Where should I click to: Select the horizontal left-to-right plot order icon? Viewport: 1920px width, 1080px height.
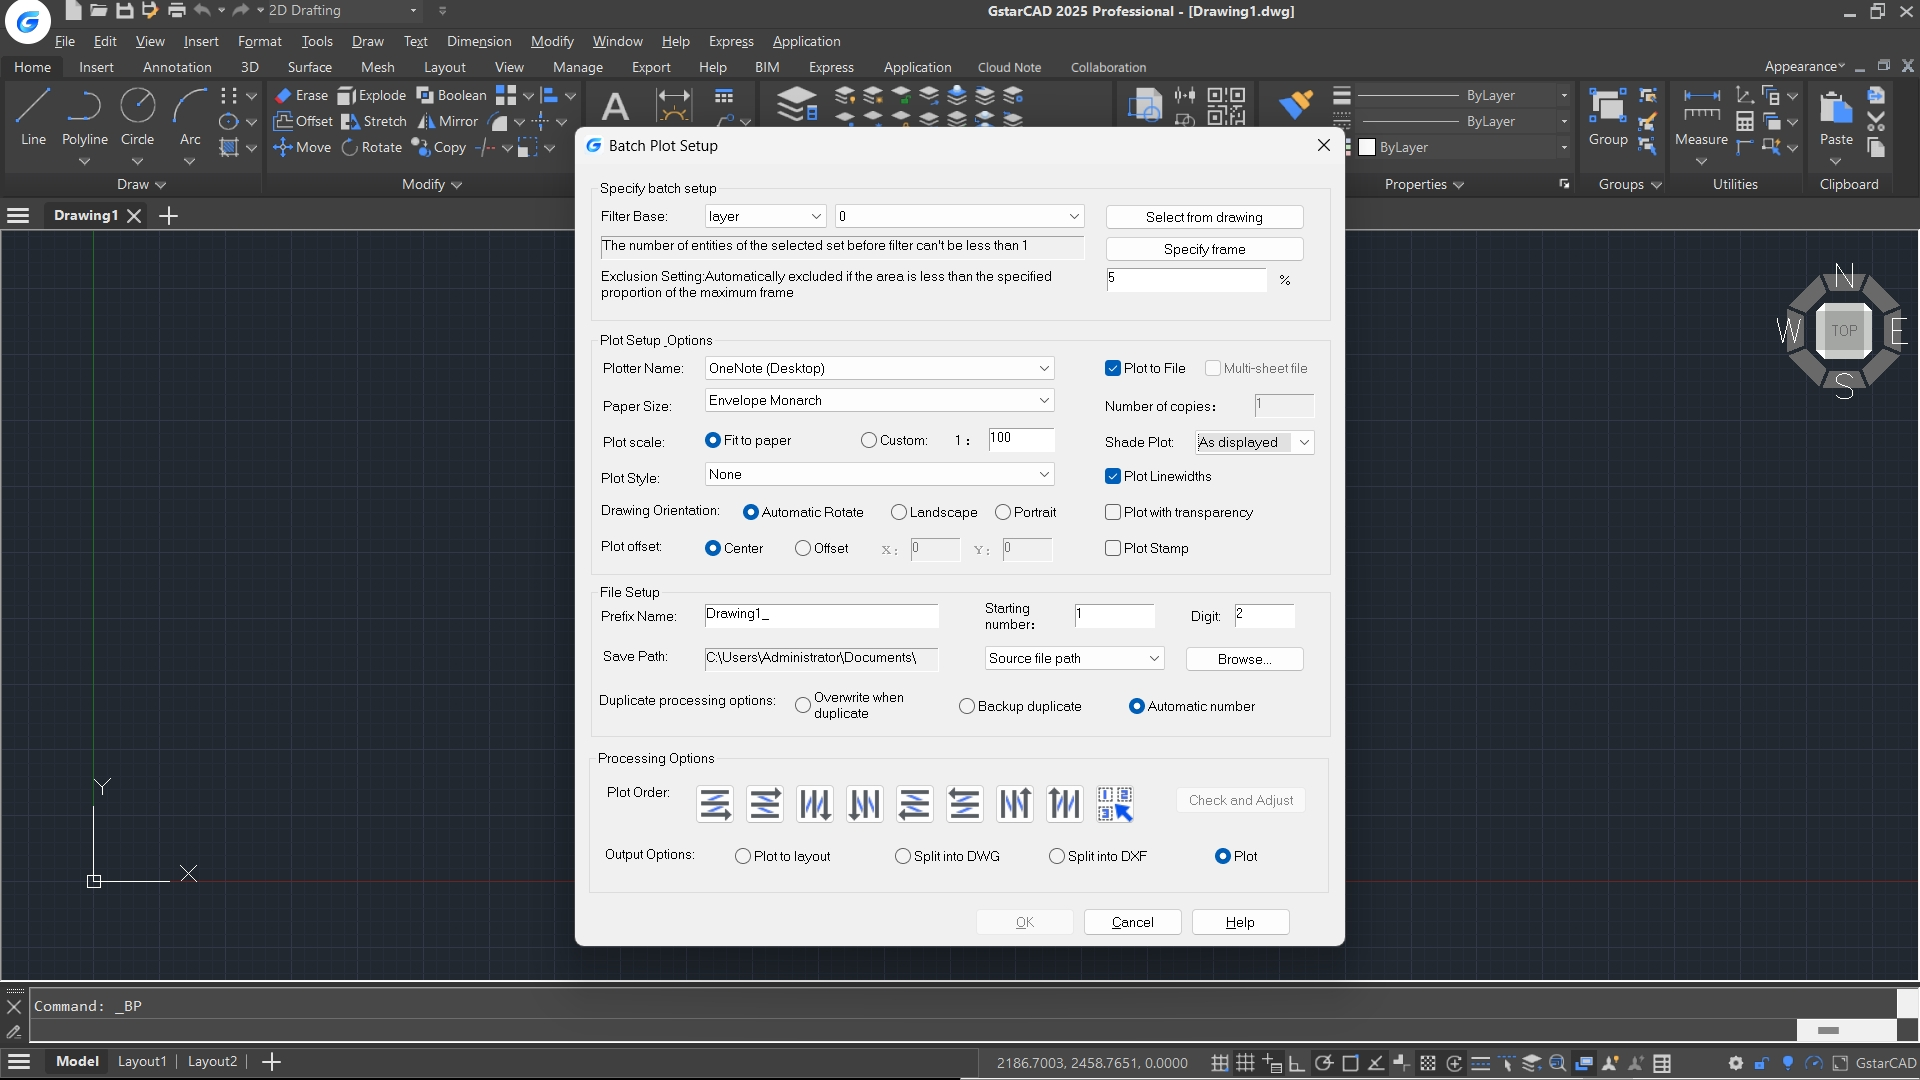[714, 803]
